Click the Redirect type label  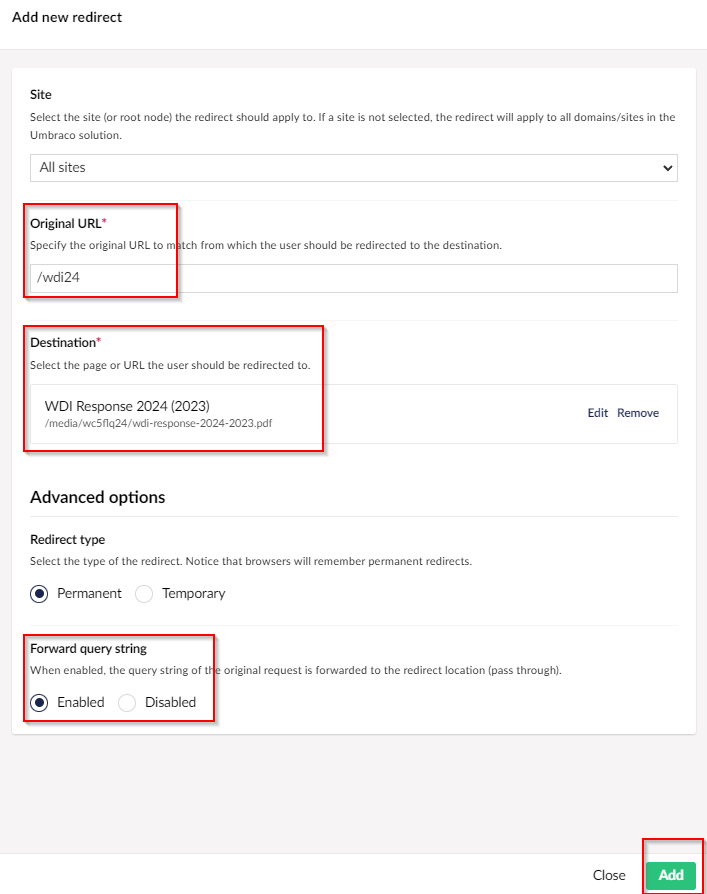pos(67,539)
